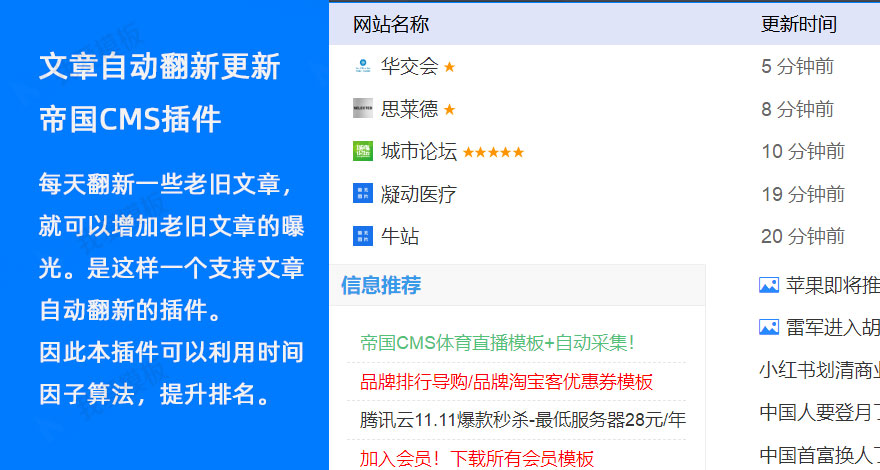Screen dimensions: 880x470
Task: Click the 信息推荐 section heading
Action: pyautogui.click(x=381, y=285)
